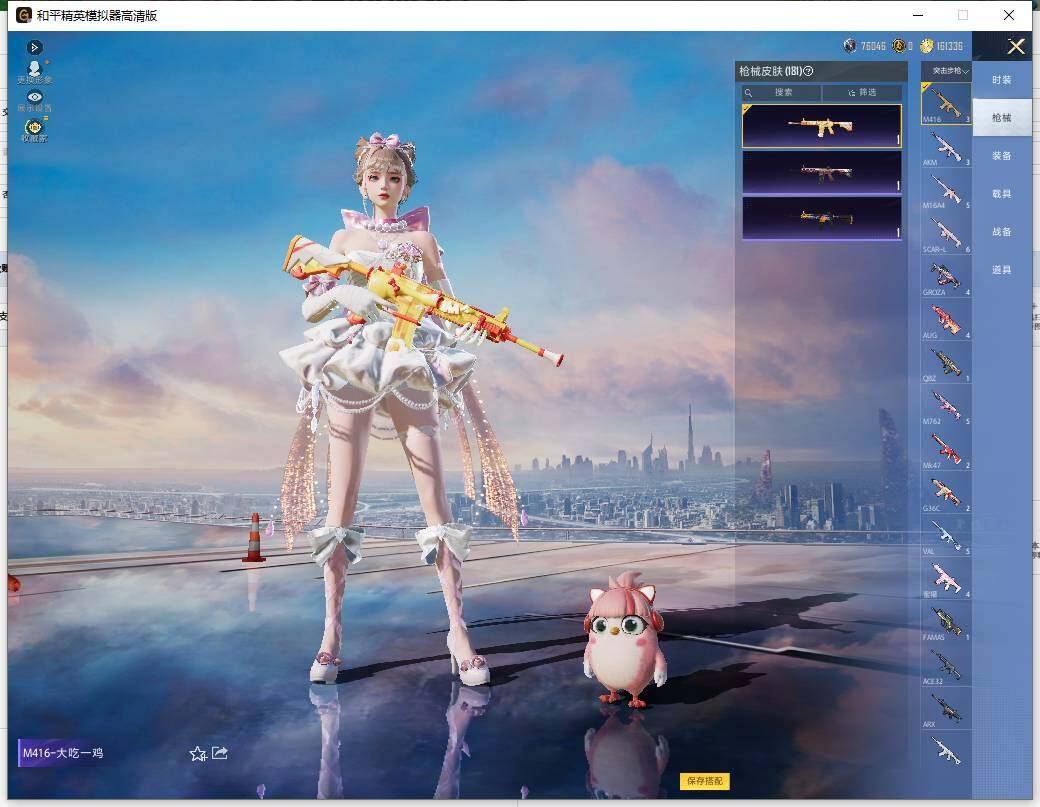
Task: Favorite the skin with the star icon
Action: [x=198, y=753]
